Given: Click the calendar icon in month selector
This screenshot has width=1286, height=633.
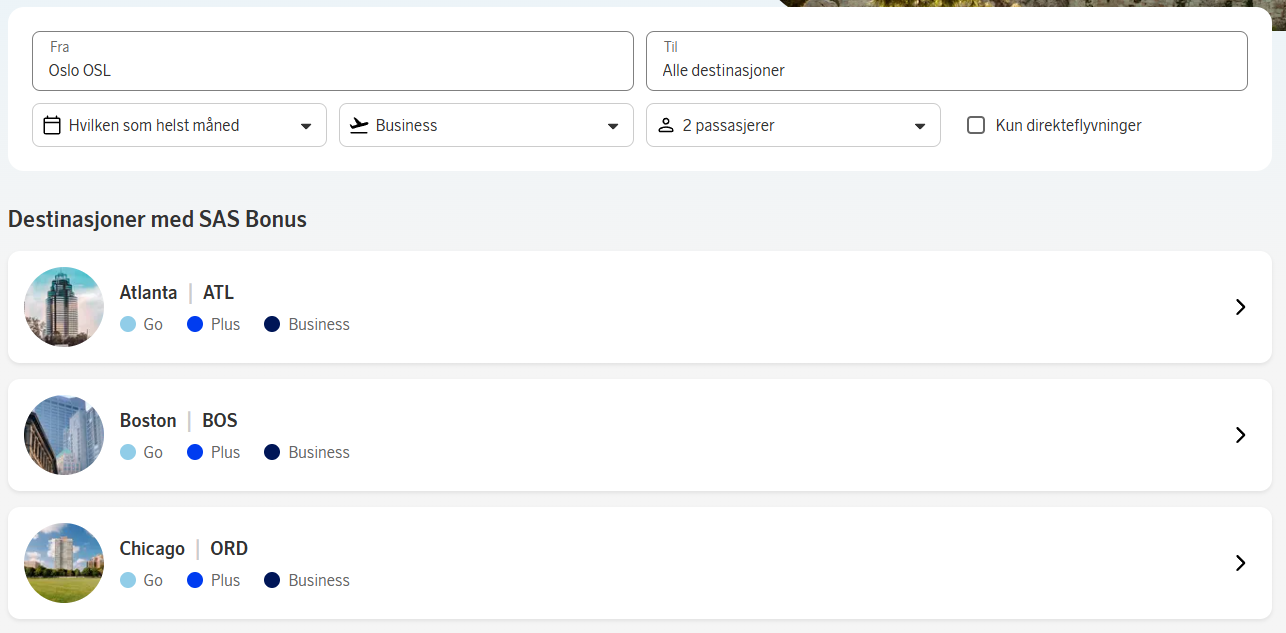Looking at the screenshot, I should [x=53, y=126].
